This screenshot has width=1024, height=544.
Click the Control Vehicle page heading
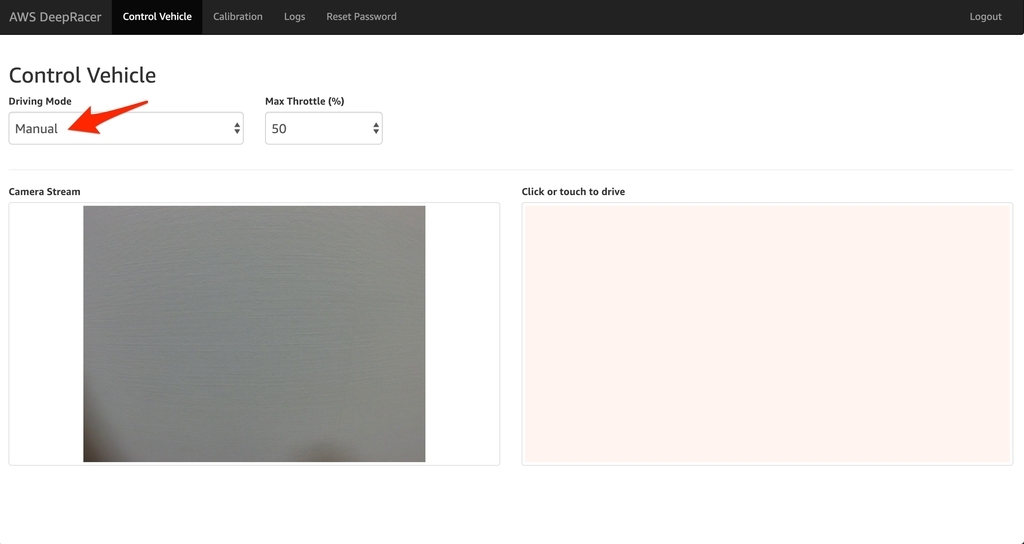point(82,75)
